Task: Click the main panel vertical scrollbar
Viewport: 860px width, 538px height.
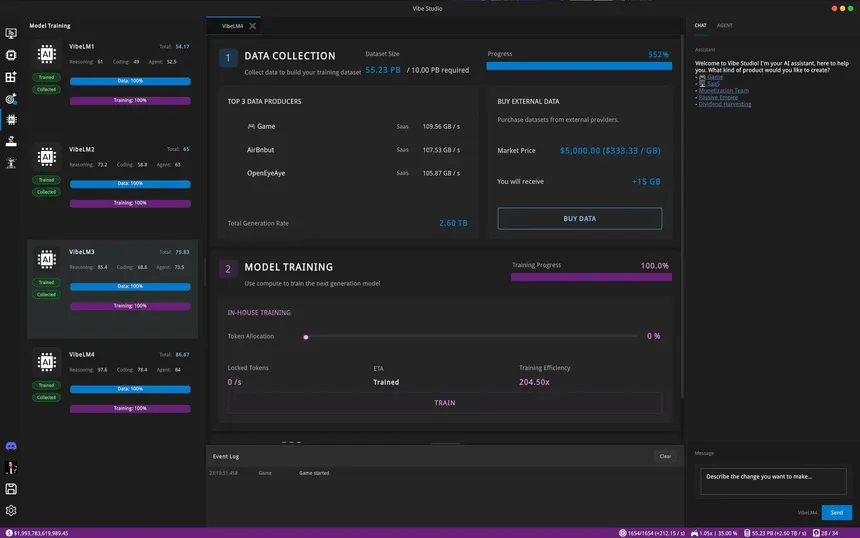Action: click(x=682, y=217)
